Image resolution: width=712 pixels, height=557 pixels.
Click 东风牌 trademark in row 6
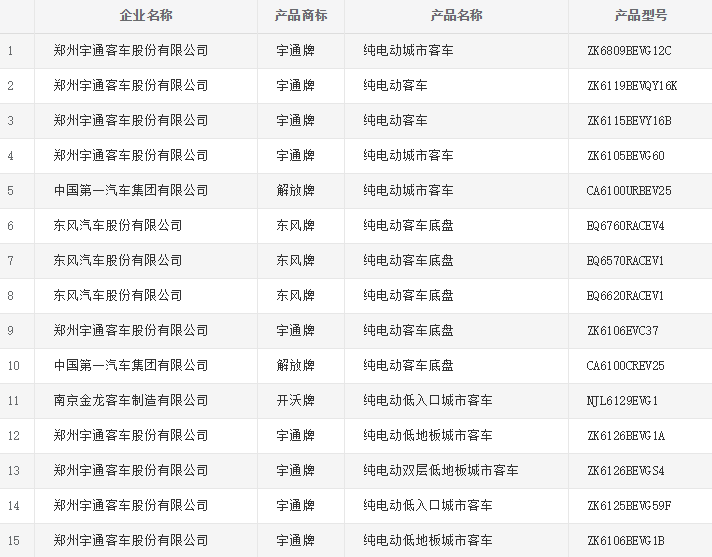(296, 225)
